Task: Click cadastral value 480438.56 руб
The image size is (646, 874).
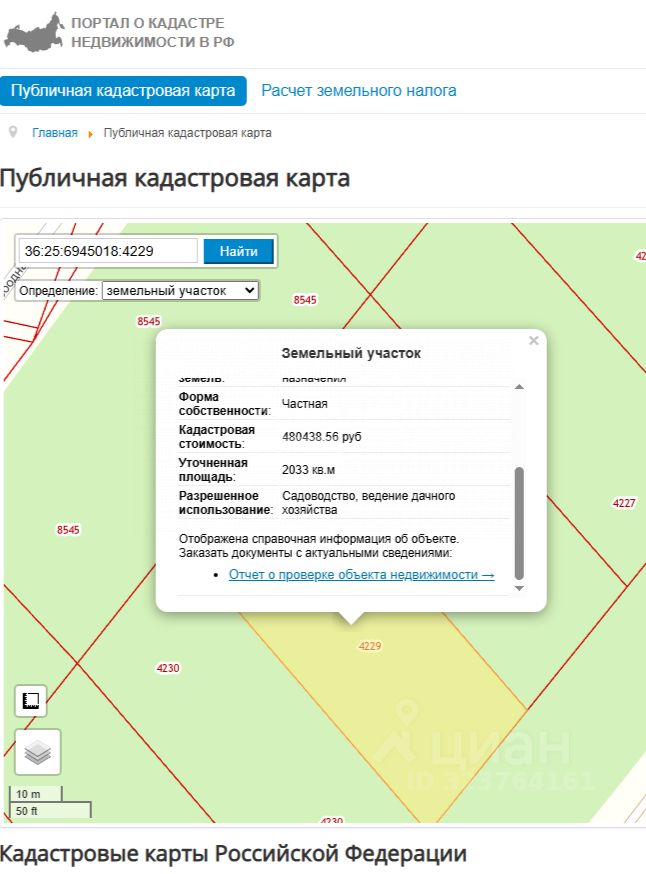Action: (322, 436)
